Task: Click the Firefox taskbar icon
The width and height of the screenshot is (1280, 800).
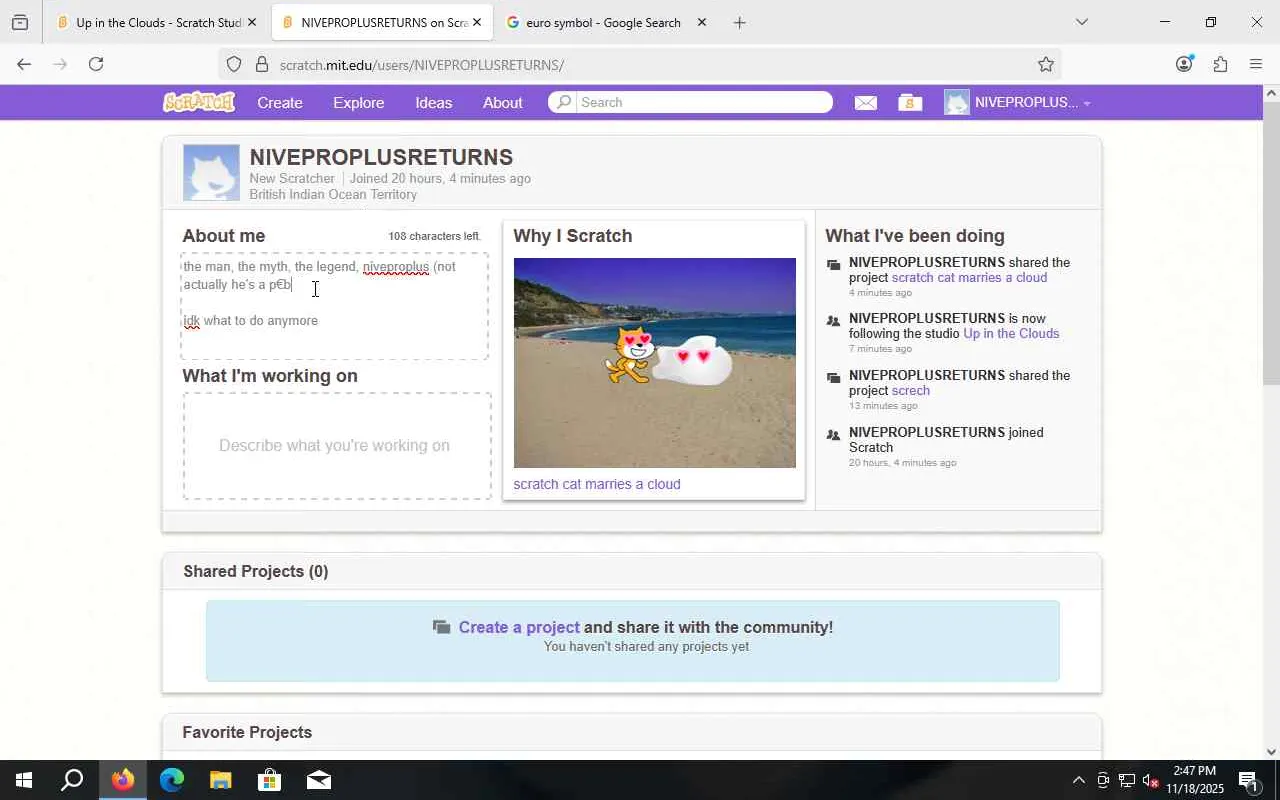Action: click(x=122, y=780)
